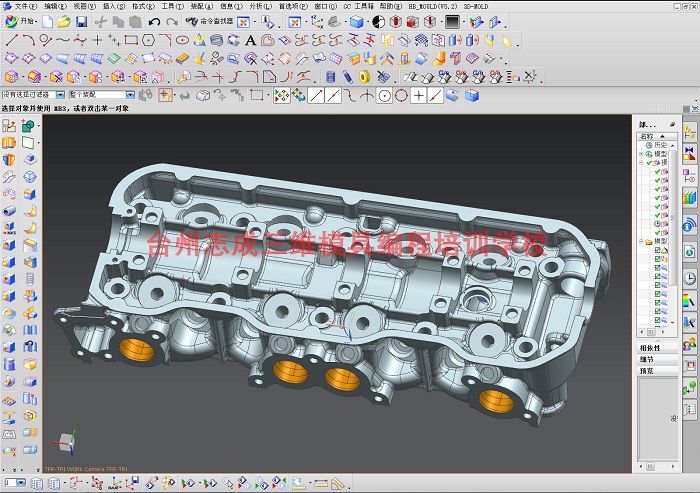This screenshot has height=493, width=700.
Task: Click the blue shaded cube rendering icon
Action: (356, 22)
